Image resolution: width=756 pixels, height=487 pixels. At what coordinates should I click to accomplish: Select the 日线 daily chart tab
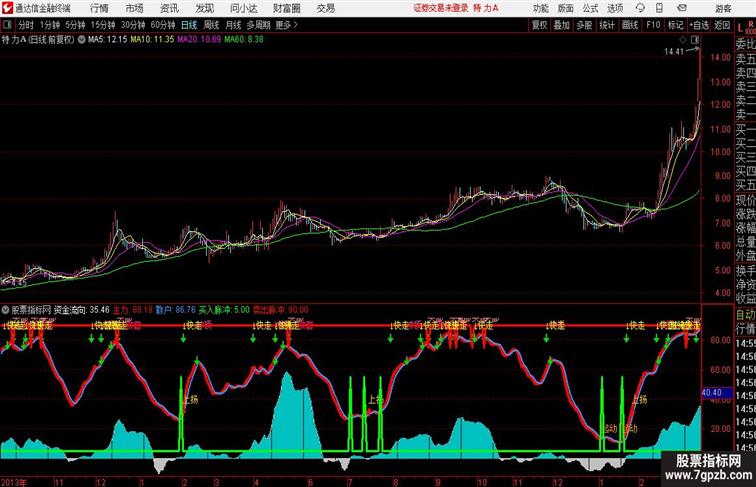click(189, 25)
